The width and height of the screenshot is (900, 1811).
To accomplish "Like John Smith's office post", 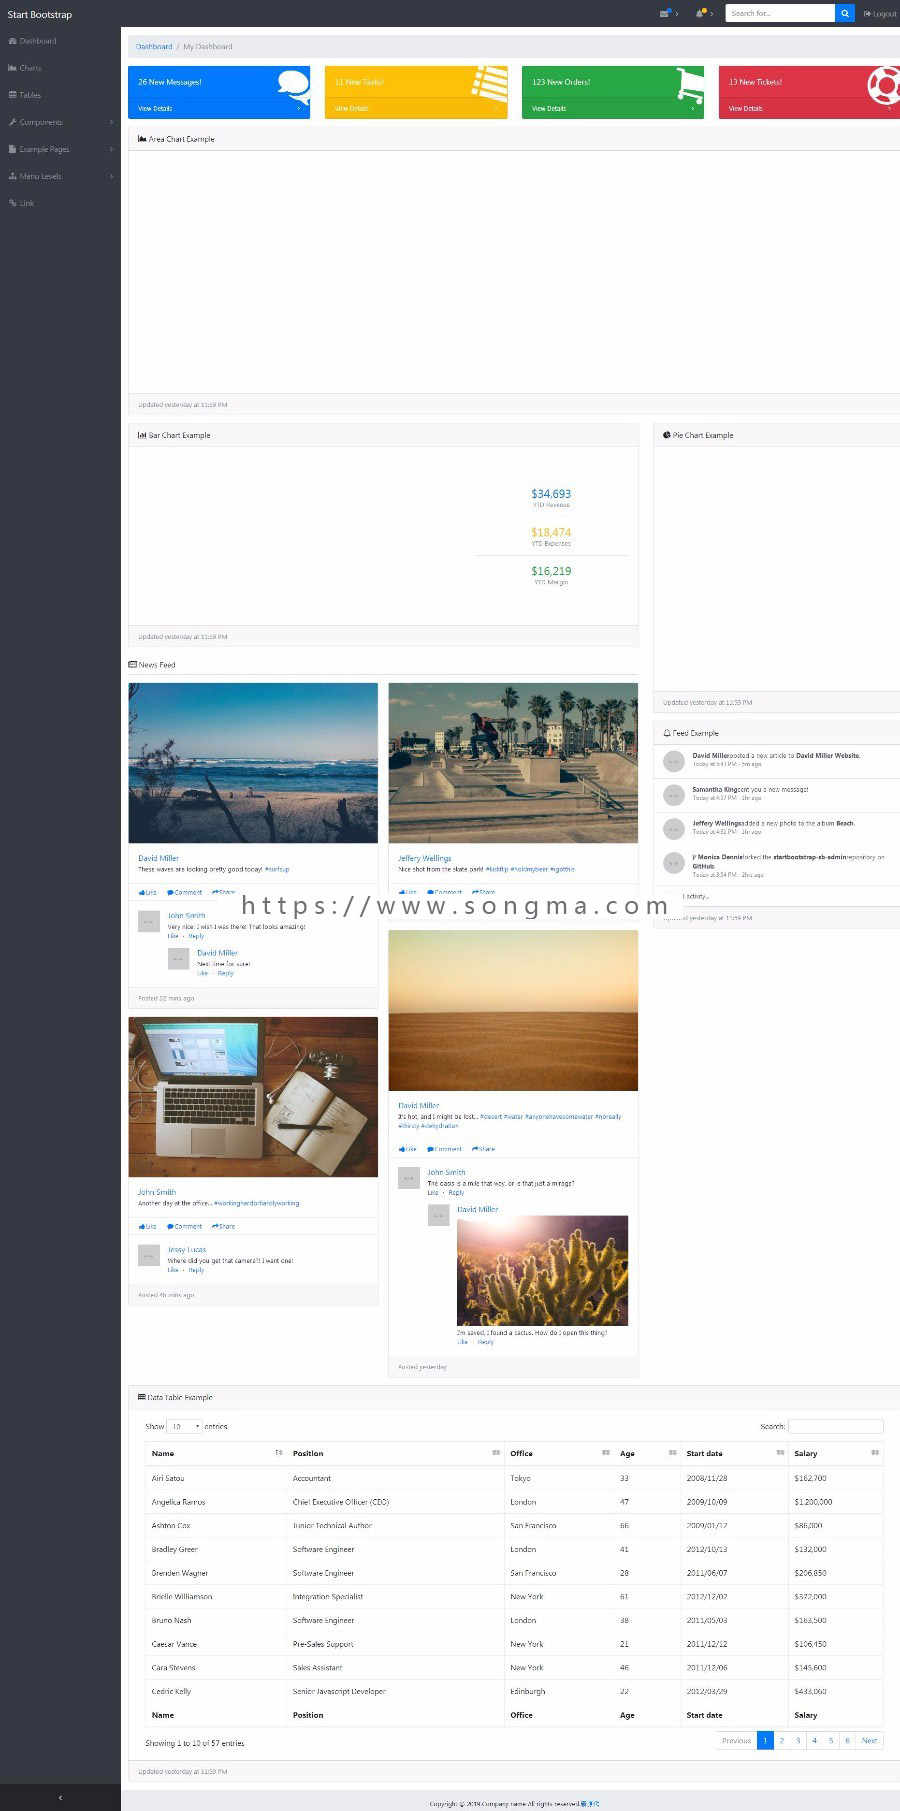I will (x=147, y=1226).
